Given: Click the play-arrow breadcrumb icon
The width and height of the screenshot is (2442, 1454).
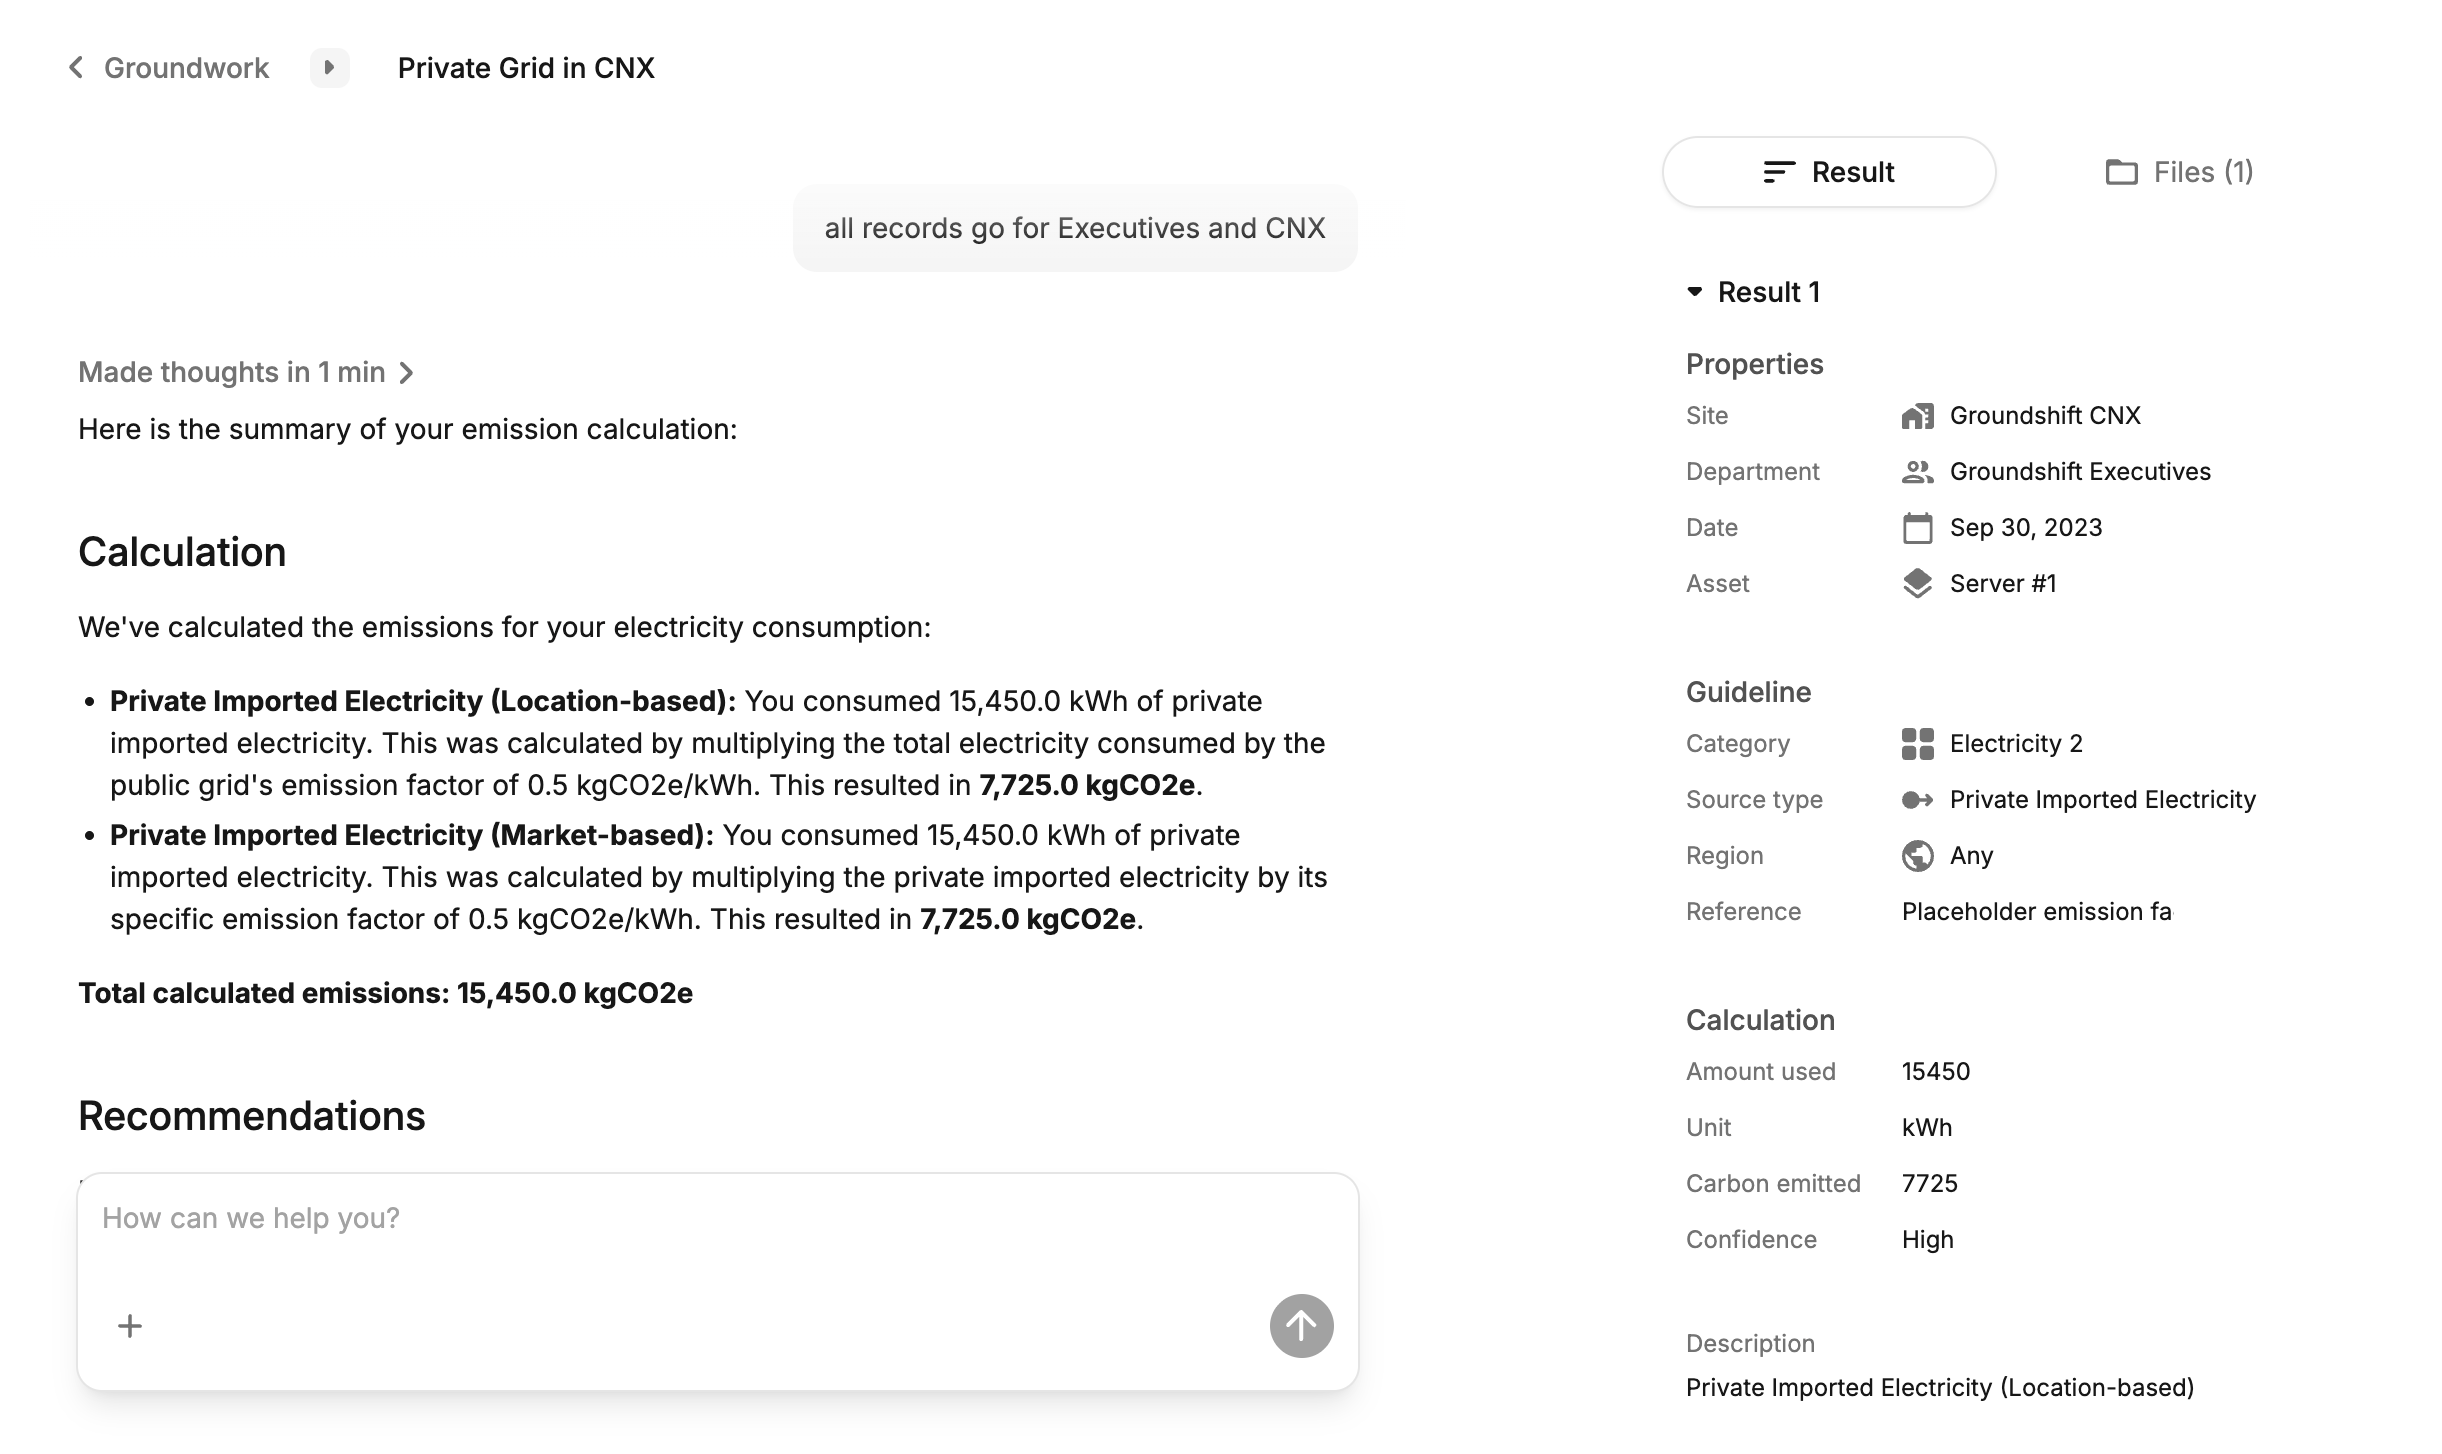Looking at the screenshot, I should (329, 67).
